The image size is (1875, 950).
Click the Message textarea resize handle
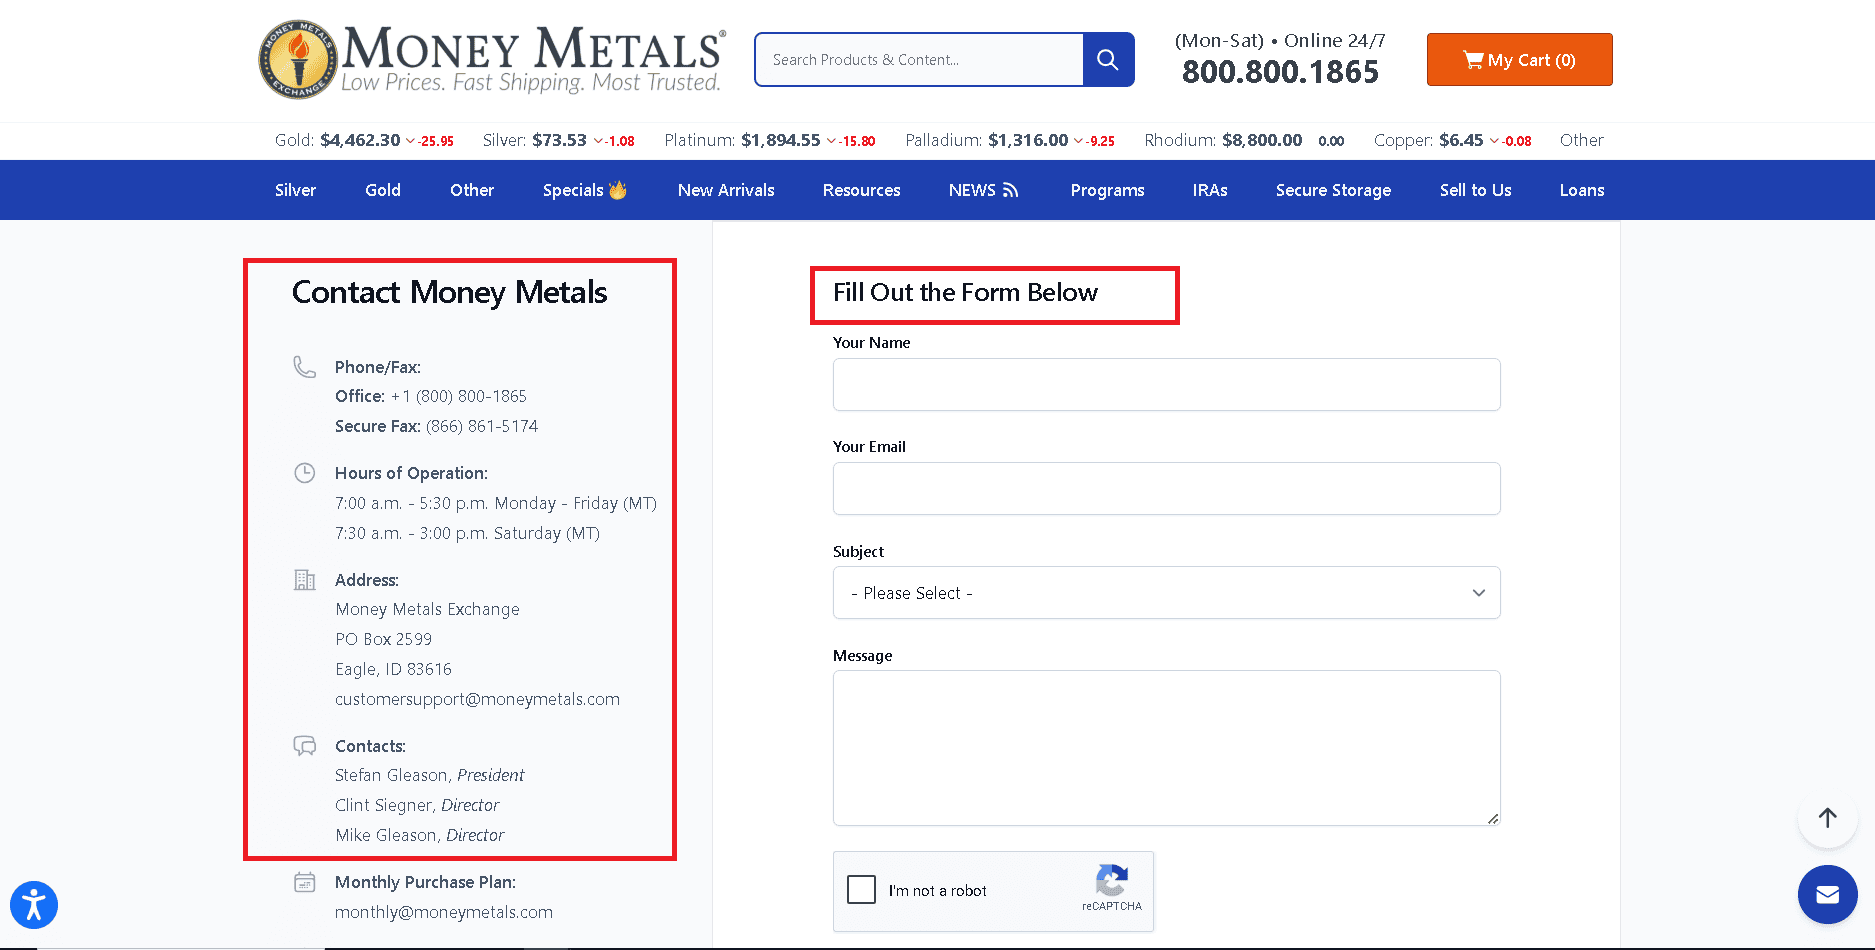coord(1492,818)
